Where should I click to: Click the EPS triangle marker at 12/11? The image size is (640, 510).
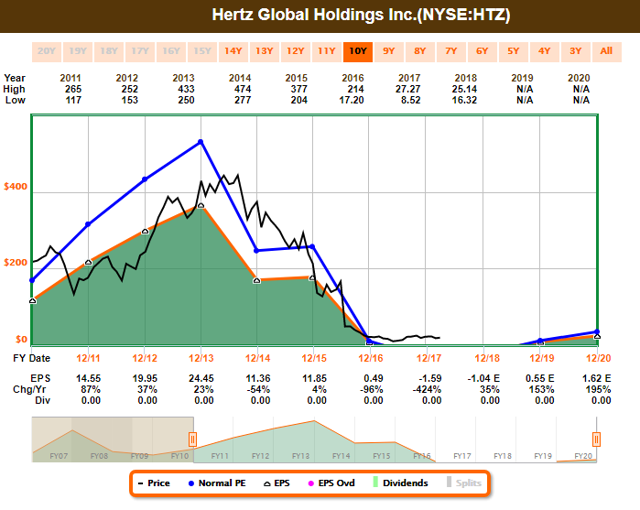[88, 262]
